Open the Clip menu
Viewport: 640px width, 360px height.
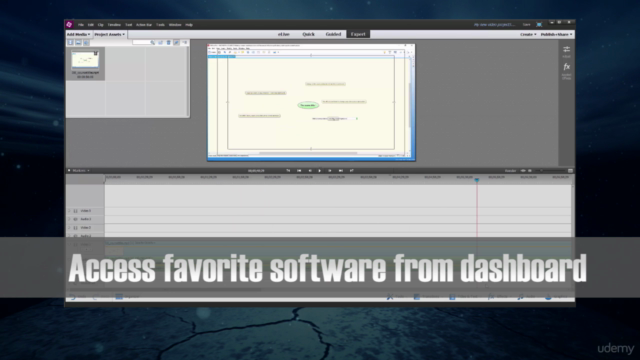pyautogui.click(x=100, y=25)
